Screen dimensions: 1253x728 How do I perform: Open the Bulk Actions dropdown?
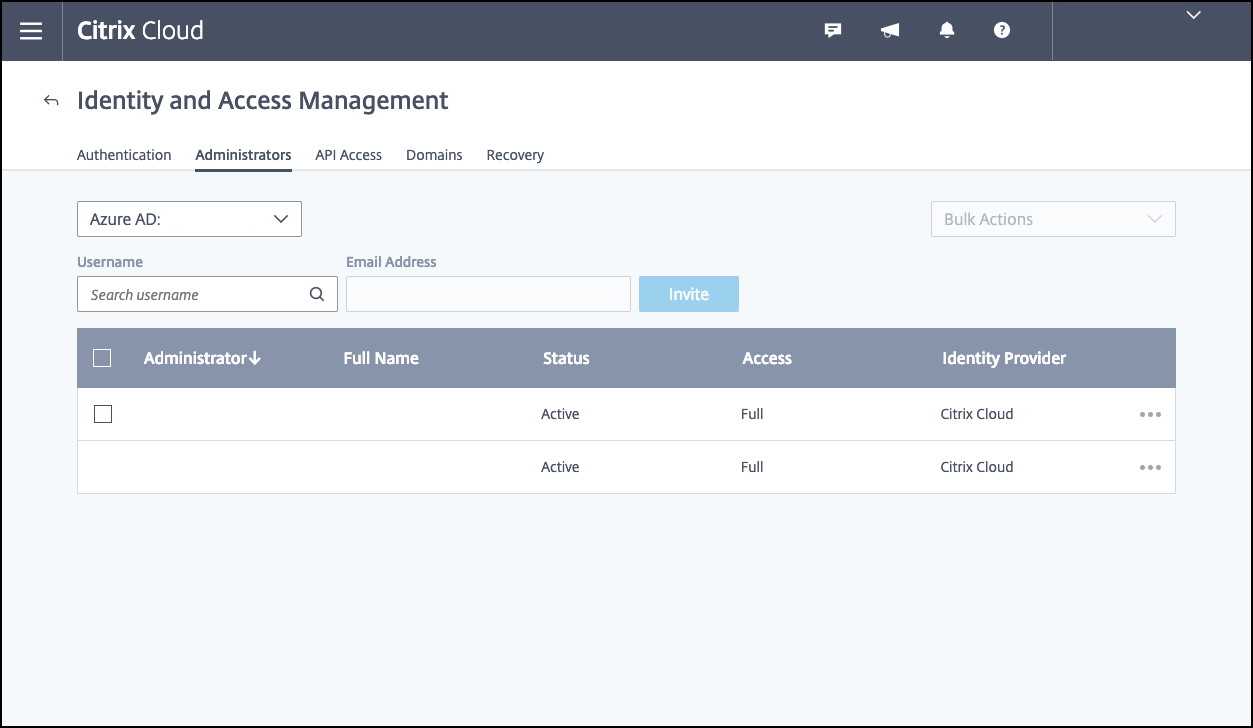(x=1052, y=219)
